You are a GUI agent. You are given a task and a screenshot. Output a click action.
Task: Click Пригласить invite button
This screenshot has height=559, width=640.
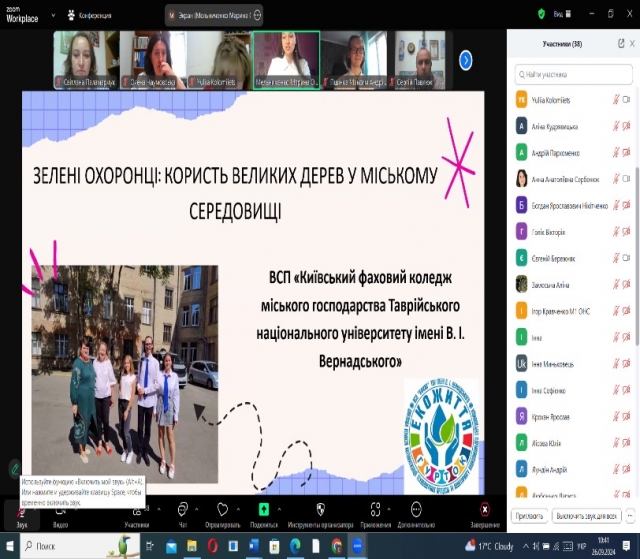528,516
